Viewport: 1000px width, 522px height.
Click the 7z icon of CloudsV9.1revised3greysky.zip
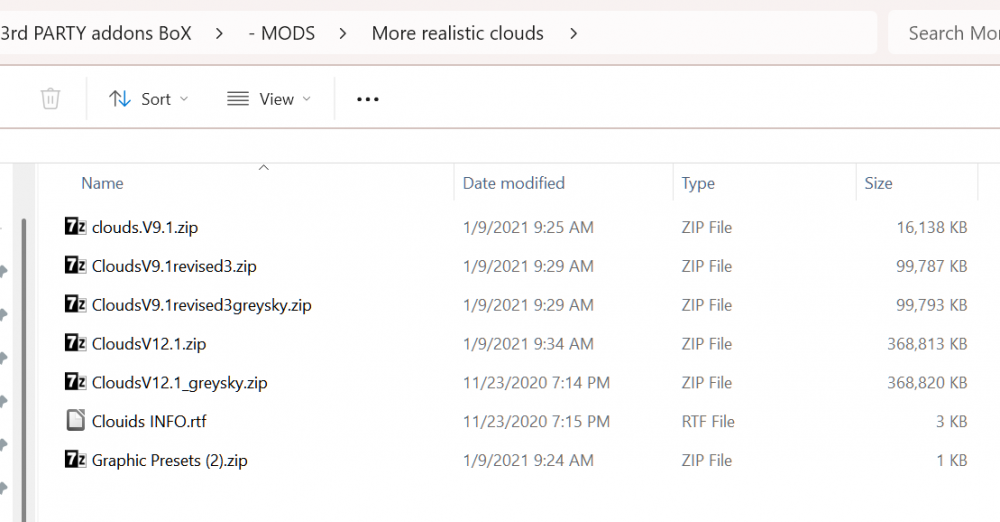(x=75, y=304)
